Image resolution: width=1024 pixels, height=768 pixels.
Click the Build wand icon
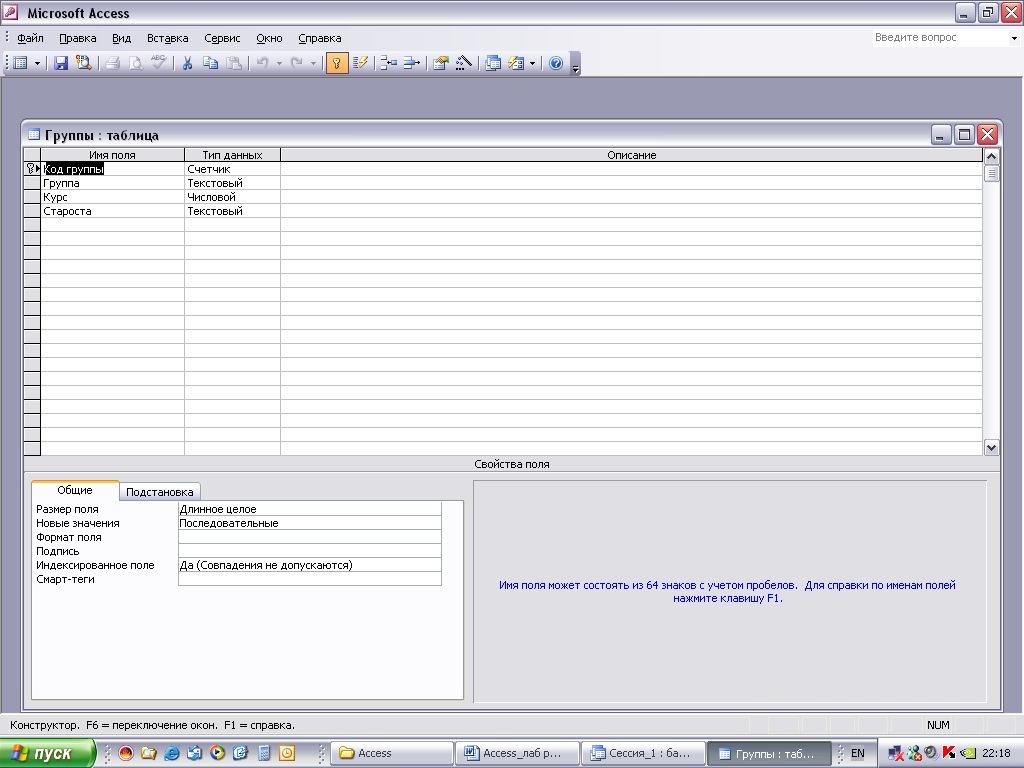point(464,63)
